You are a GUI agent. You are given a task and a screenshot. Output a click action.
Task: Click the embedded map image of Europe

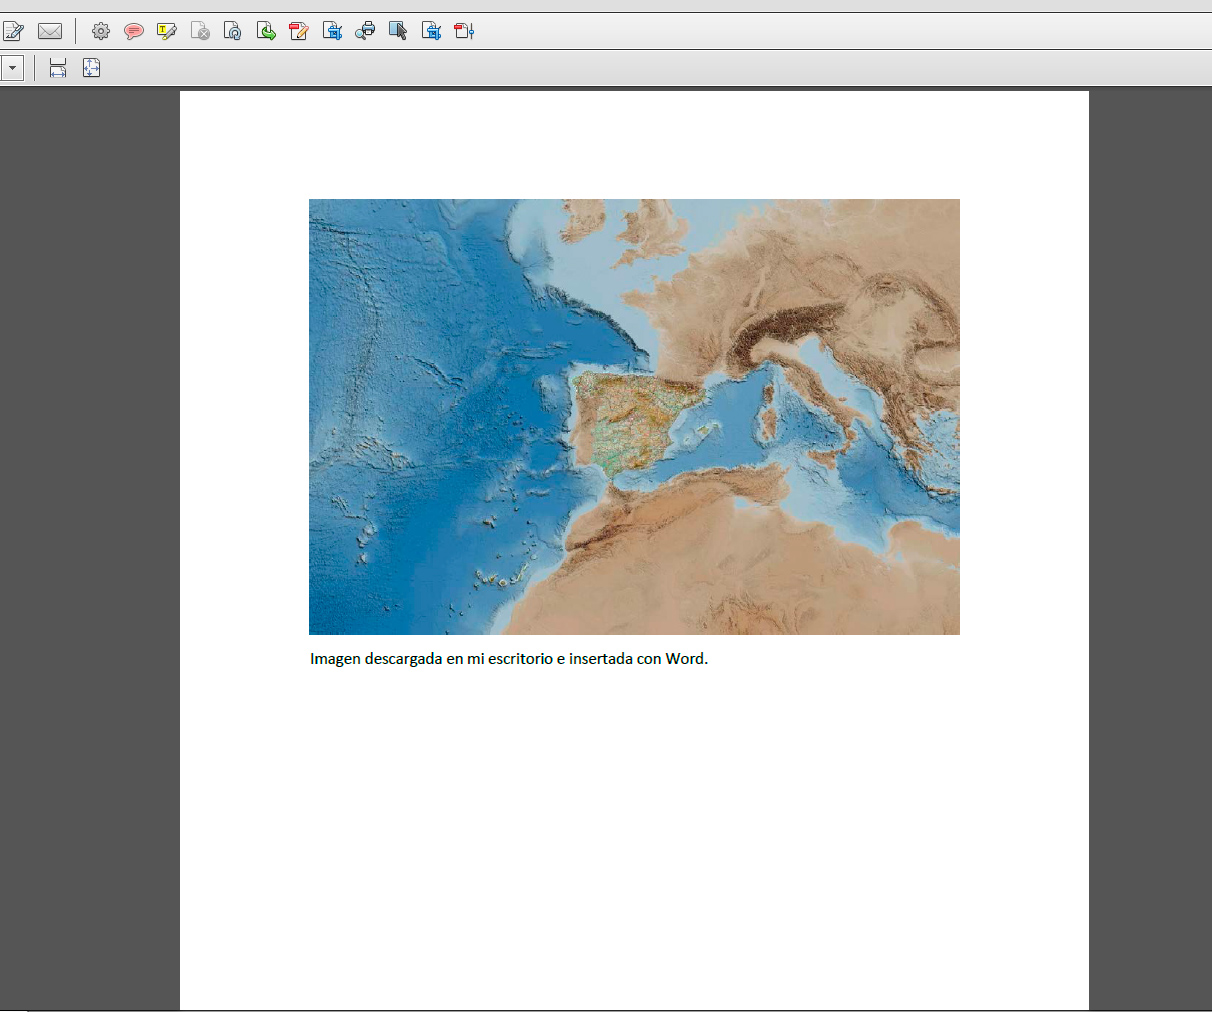[634, 417]
